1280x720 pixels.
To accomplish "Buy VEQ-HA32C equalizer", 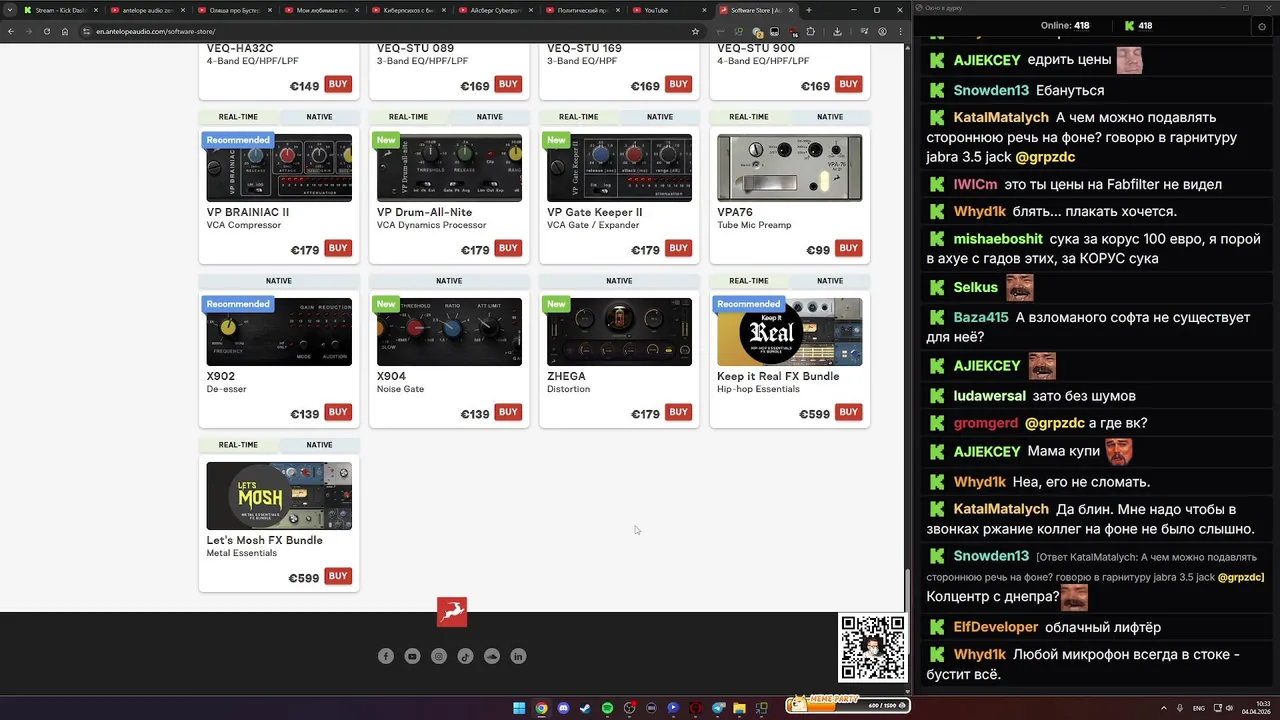I will click(338, 84).
